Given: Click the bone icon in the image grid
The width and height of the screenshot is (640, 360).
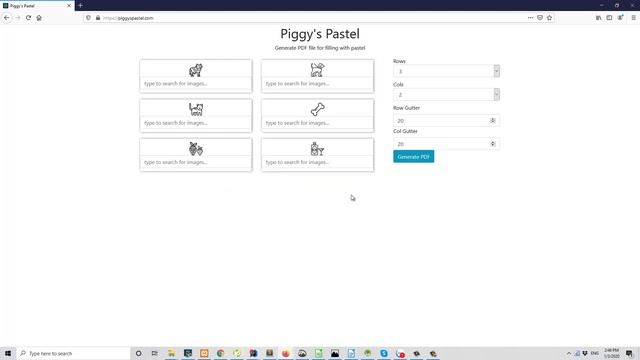Looking at the screenshot, I should [317, 109].
